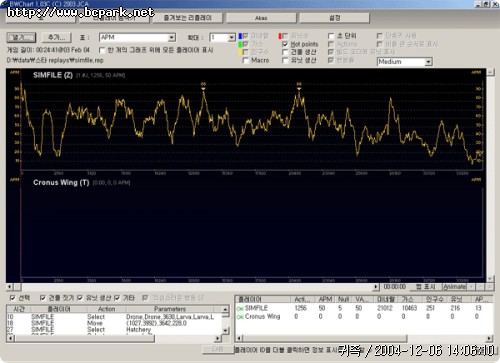This screenshot has width=500, height=363.
Task: Click the SIMFILE (Z) graph title
Action: [x=53, y=75]
